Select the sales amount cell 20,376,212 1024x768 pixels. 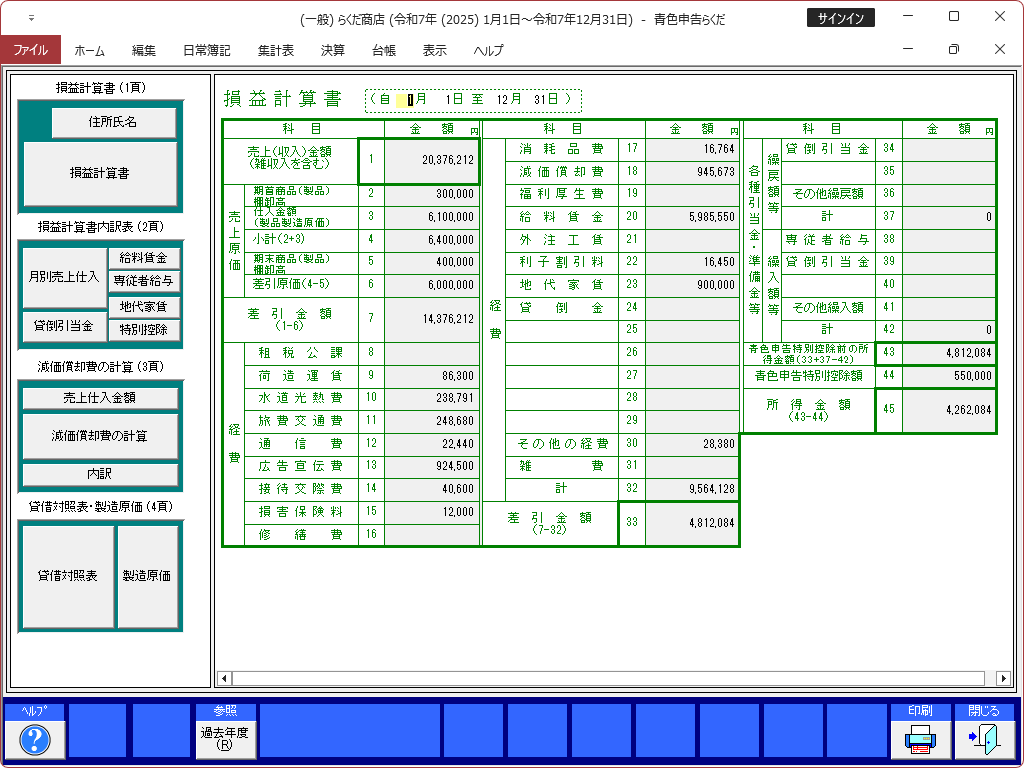point(431,160)
